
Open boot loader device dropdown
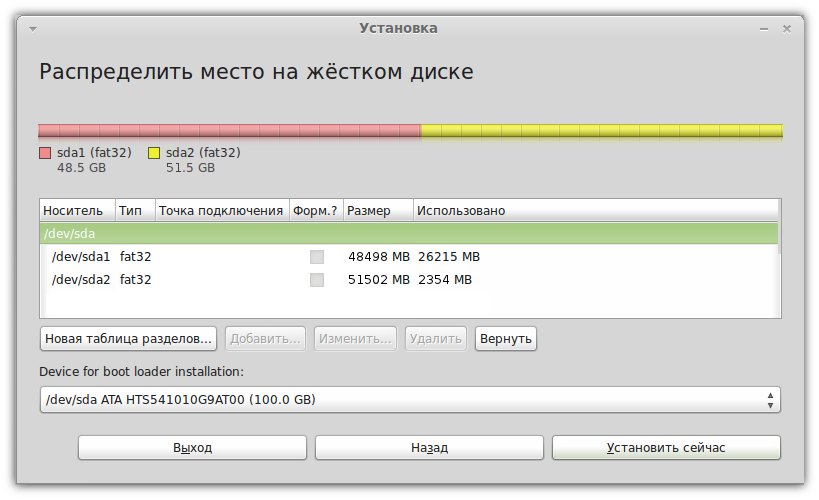(x=410, y=400)
